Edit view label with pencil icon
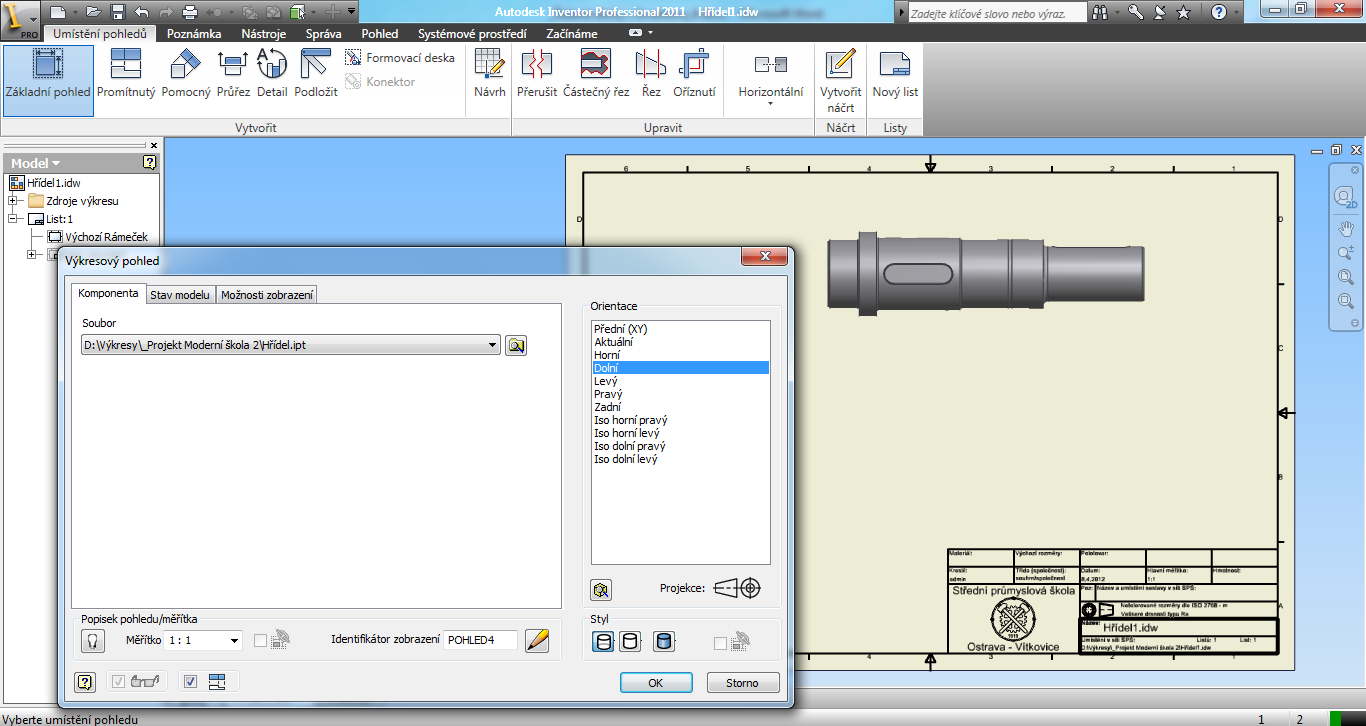This screenshot has height=726, width=1366. click(538, 641)
